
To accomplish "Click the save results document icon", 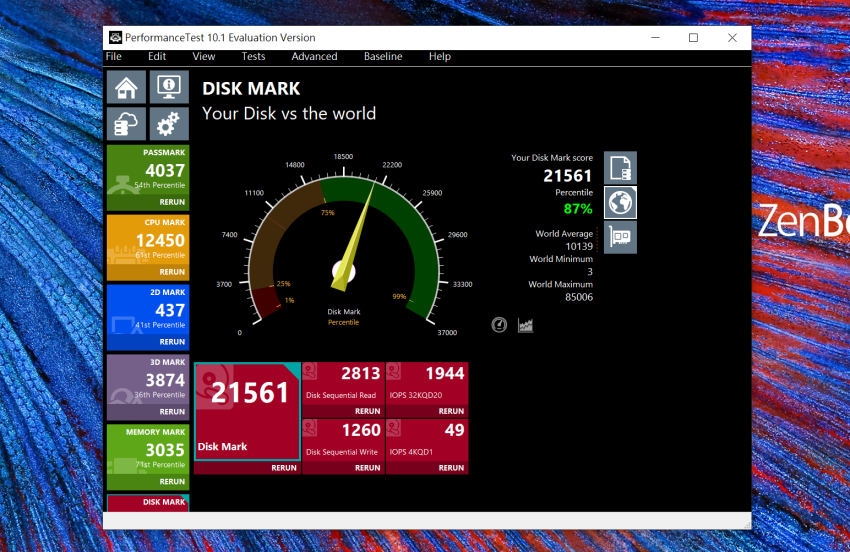I will pyautogui.click(x=620, y=168).
